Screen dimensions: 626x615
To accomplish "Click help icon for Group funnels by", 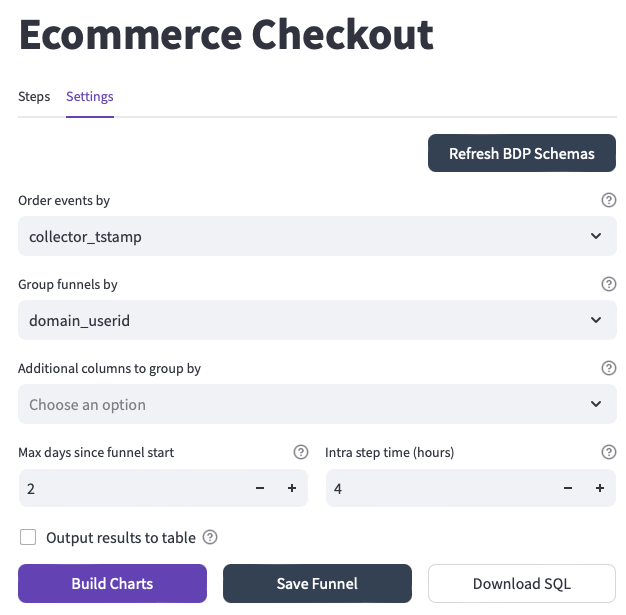I will point(608,284).
